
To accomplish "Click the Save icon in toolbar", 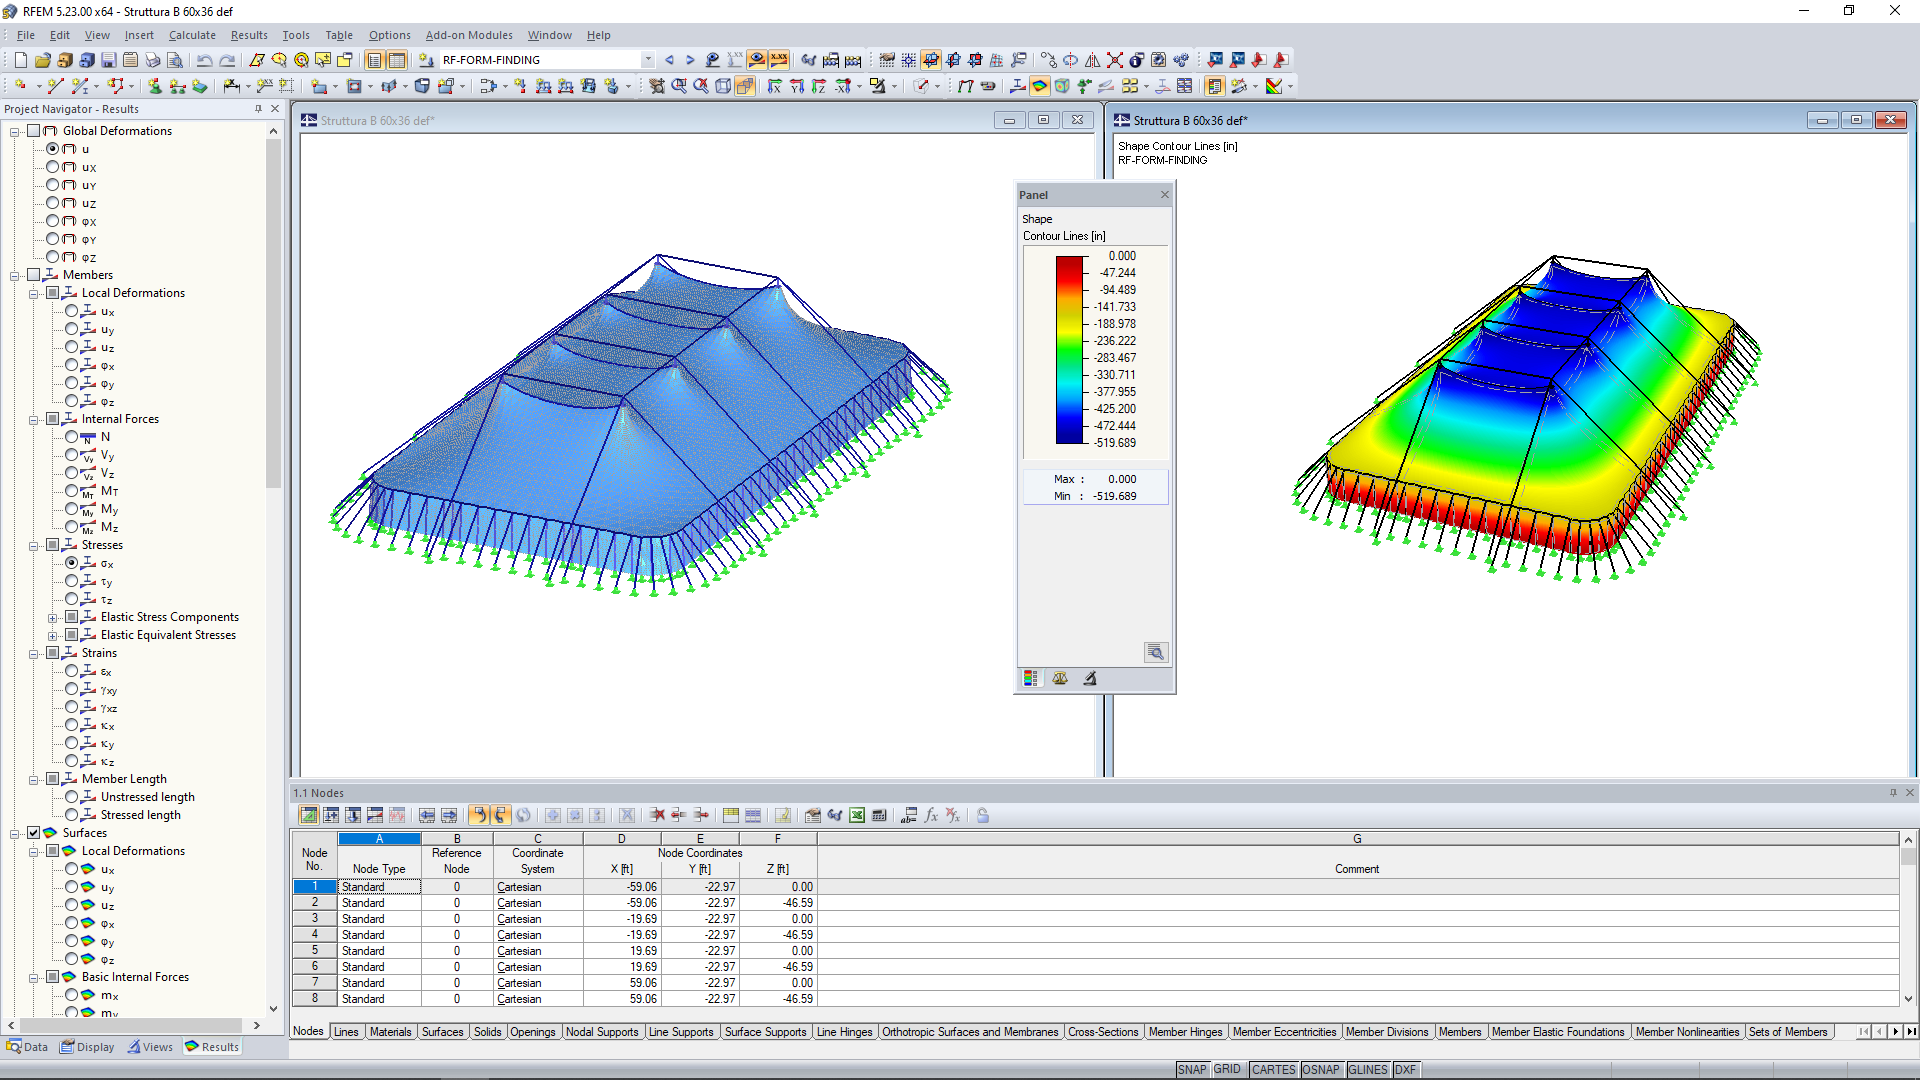I will click(109, 60).
